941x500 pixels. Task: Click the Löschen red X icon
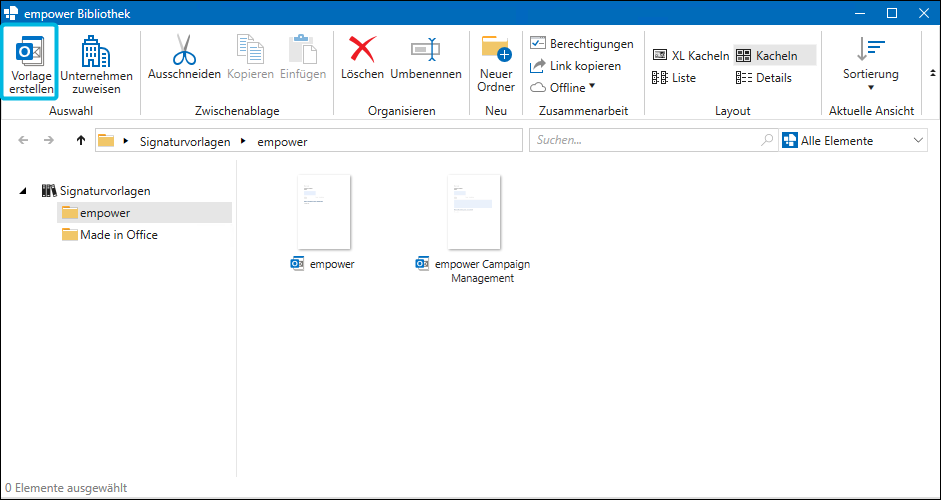362,49
